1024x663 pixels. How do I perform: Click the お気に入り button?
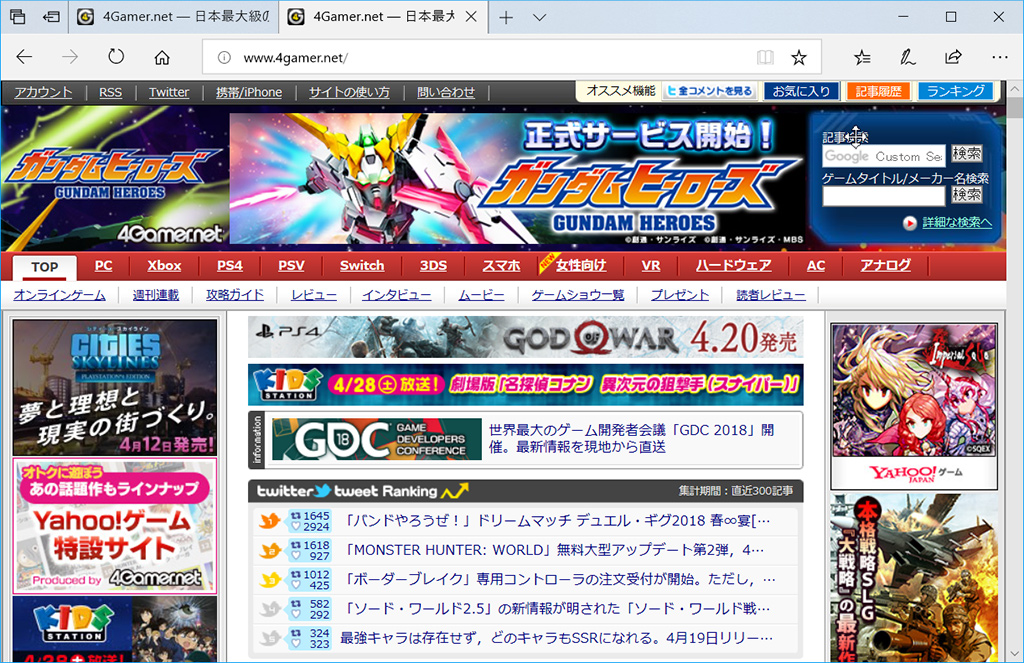[x=801, y=91]
